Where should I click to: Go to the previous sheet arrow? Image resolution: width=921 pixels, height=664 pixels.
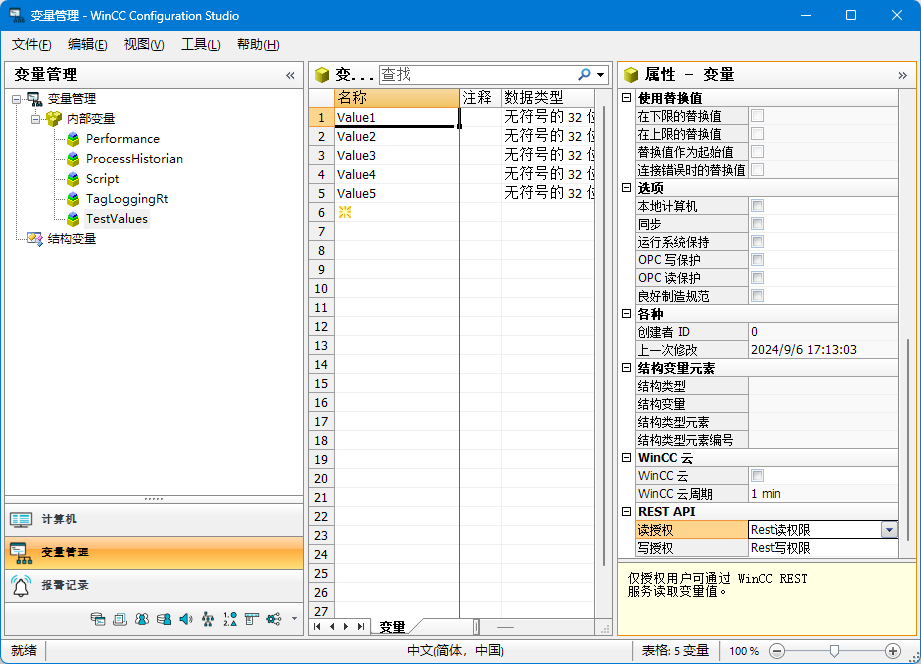point(332,626)
